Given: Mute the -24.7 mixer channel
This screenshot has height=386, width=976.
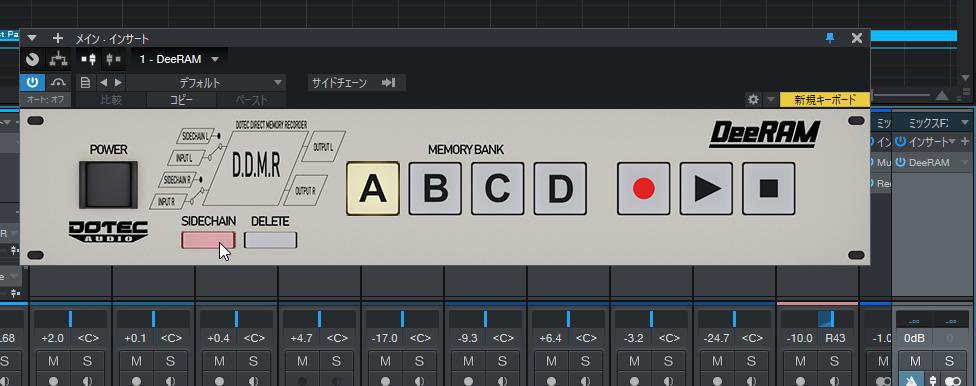Looking at the screenshot, I should [718, 361].
